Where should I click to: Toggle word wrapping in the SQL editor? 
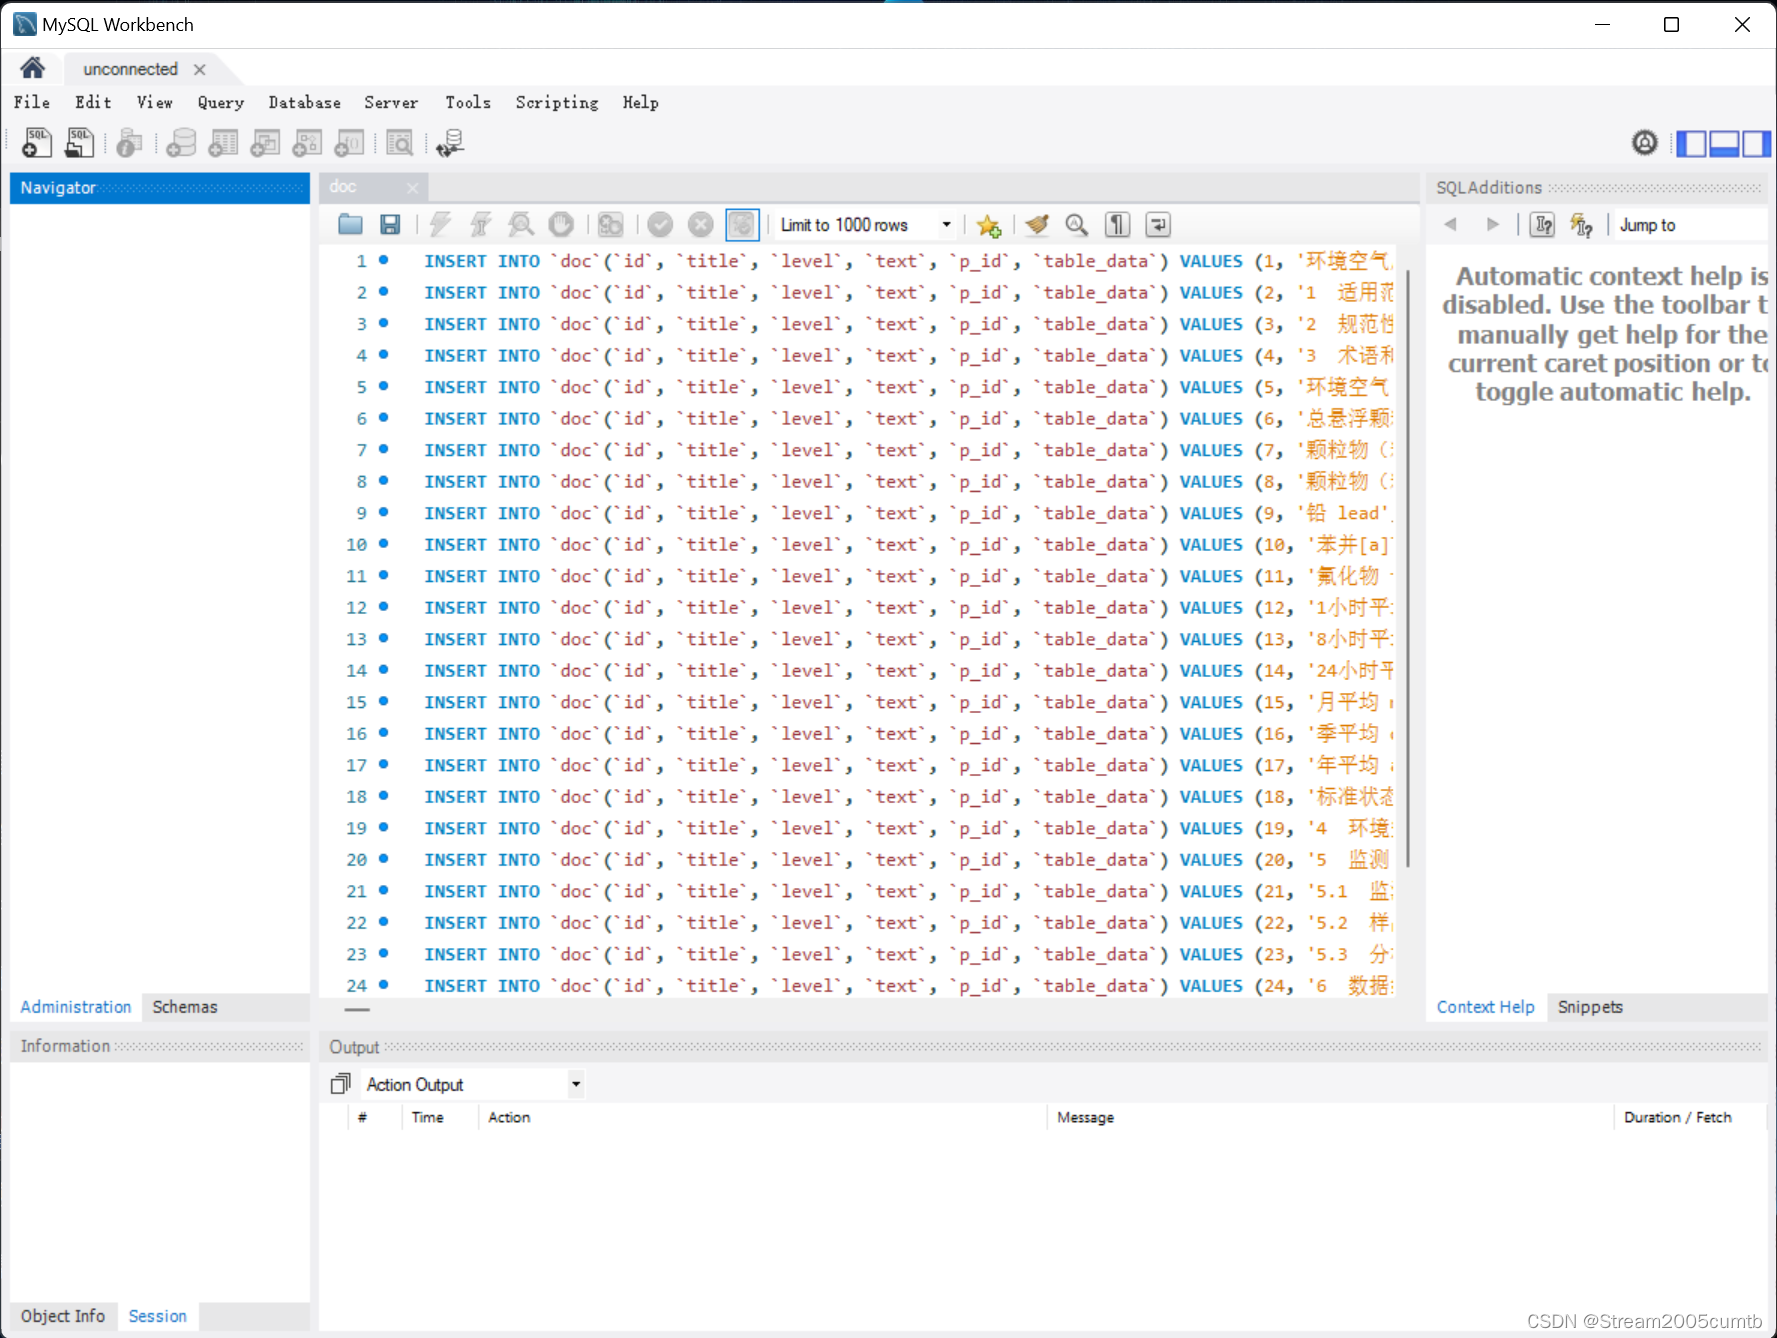1157,224
